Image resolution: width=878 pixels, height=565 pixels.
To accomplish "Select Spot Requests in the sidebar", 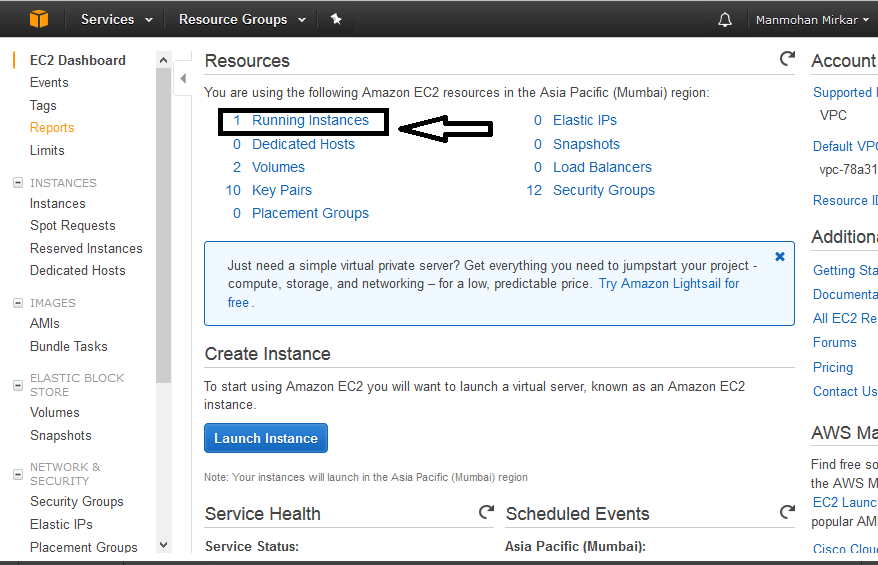I will [73, 226].
